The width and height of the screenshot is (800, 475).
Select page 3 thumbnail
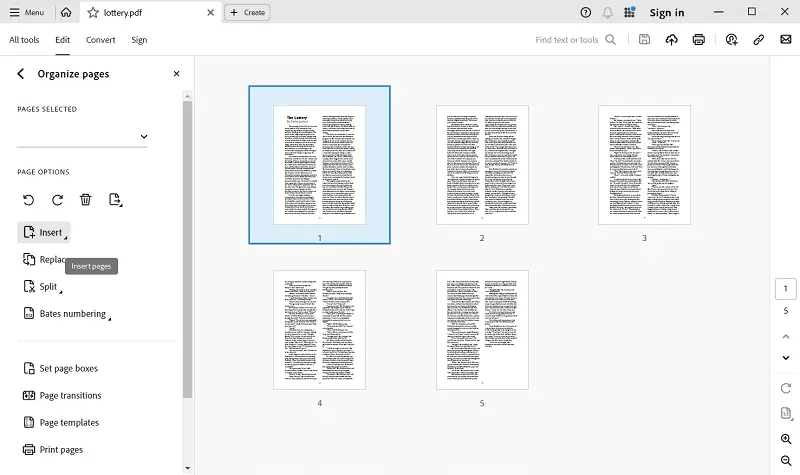coord(644,165)
